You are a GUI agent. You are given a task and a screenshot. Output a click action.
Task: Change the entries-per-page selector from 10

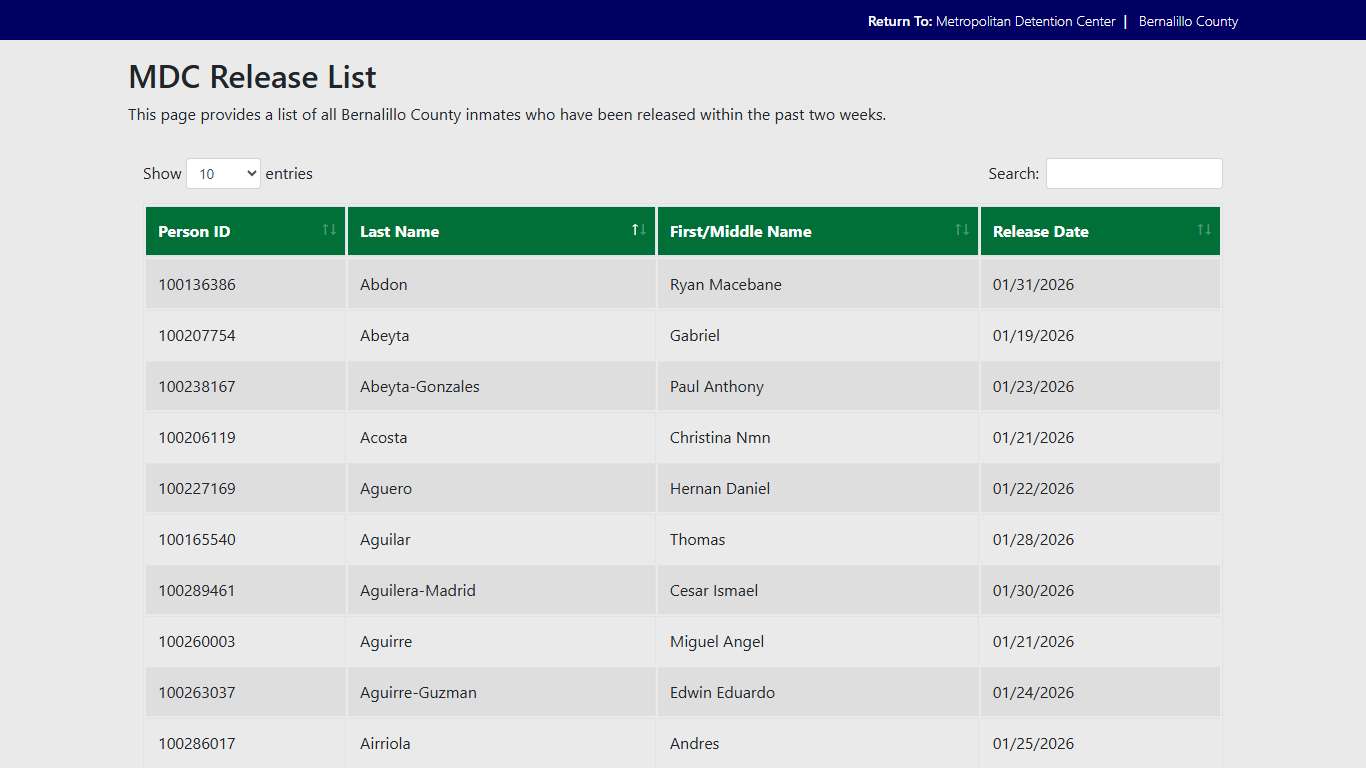(x=222, y=173)
